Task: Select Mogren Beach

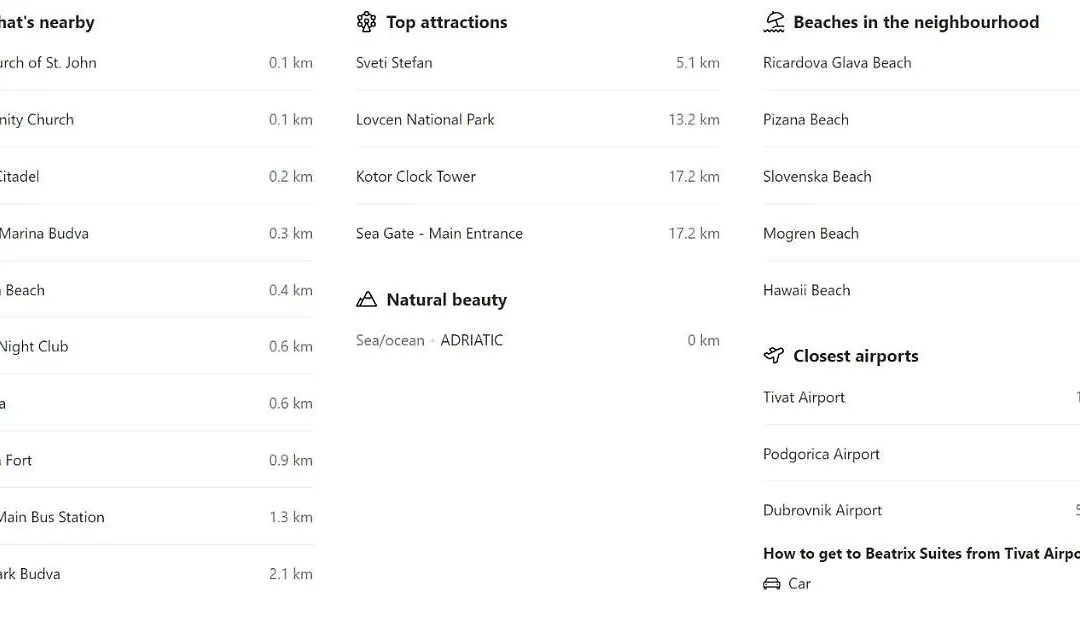Action: pyautogui.click(x=811, y=234)
